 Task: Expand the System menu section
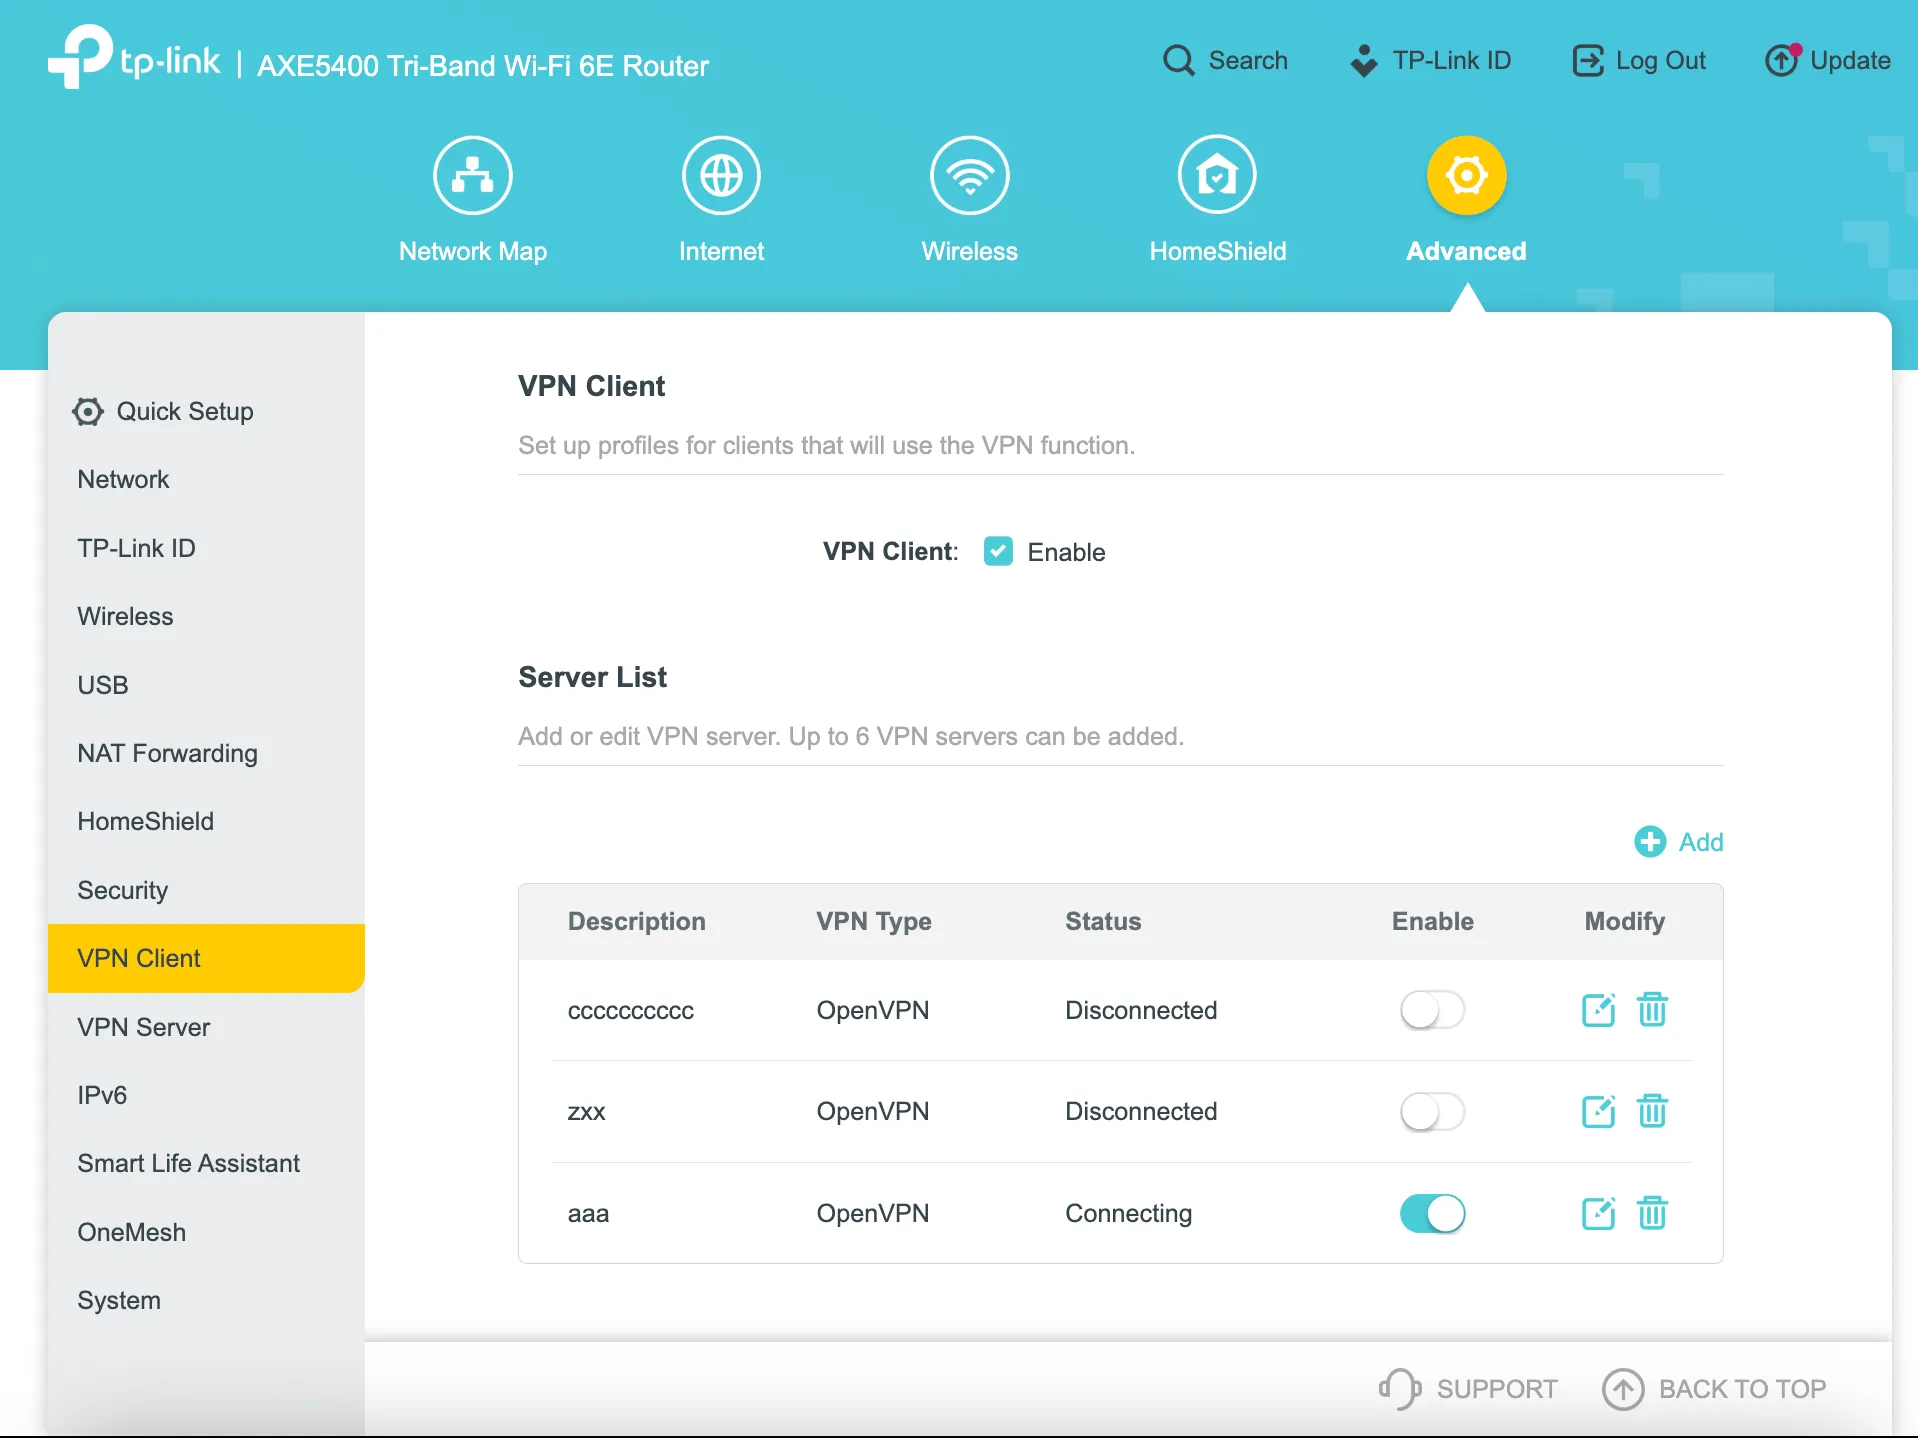coord(119,1300)
